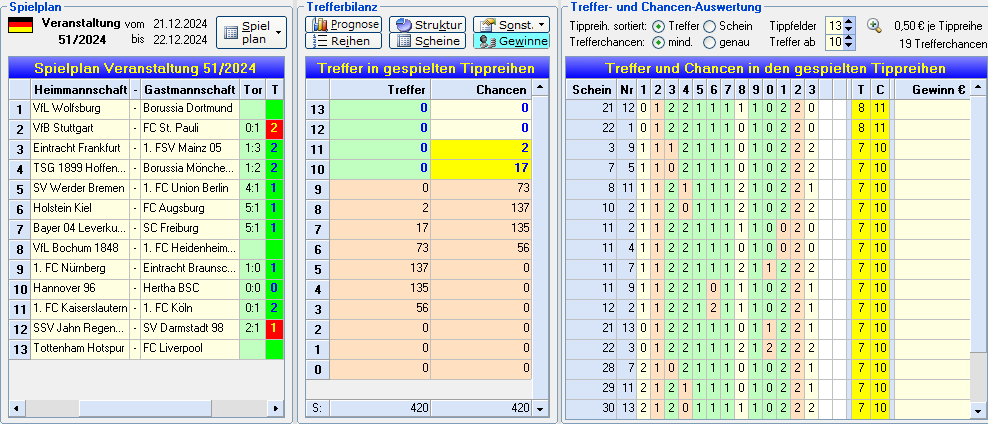The width and height of the screenshot is (988, 424).
Task: Open the Struktur view
Action: [x=427, y=25]
